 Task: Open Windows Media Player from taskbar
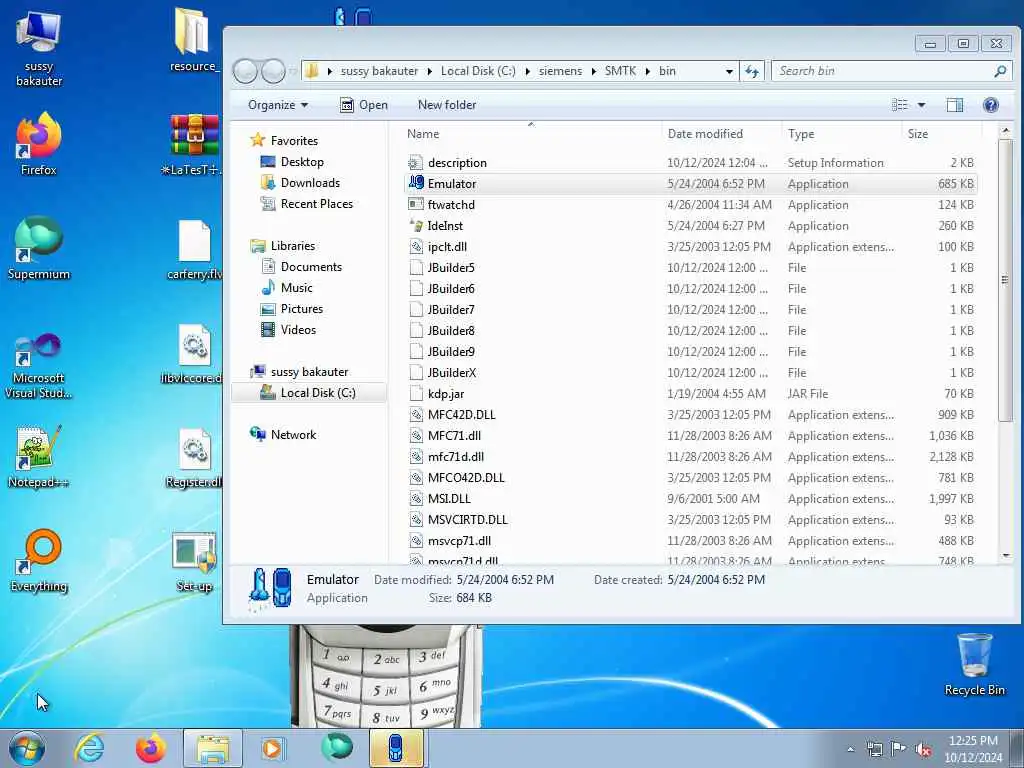(x=272, y=748)
